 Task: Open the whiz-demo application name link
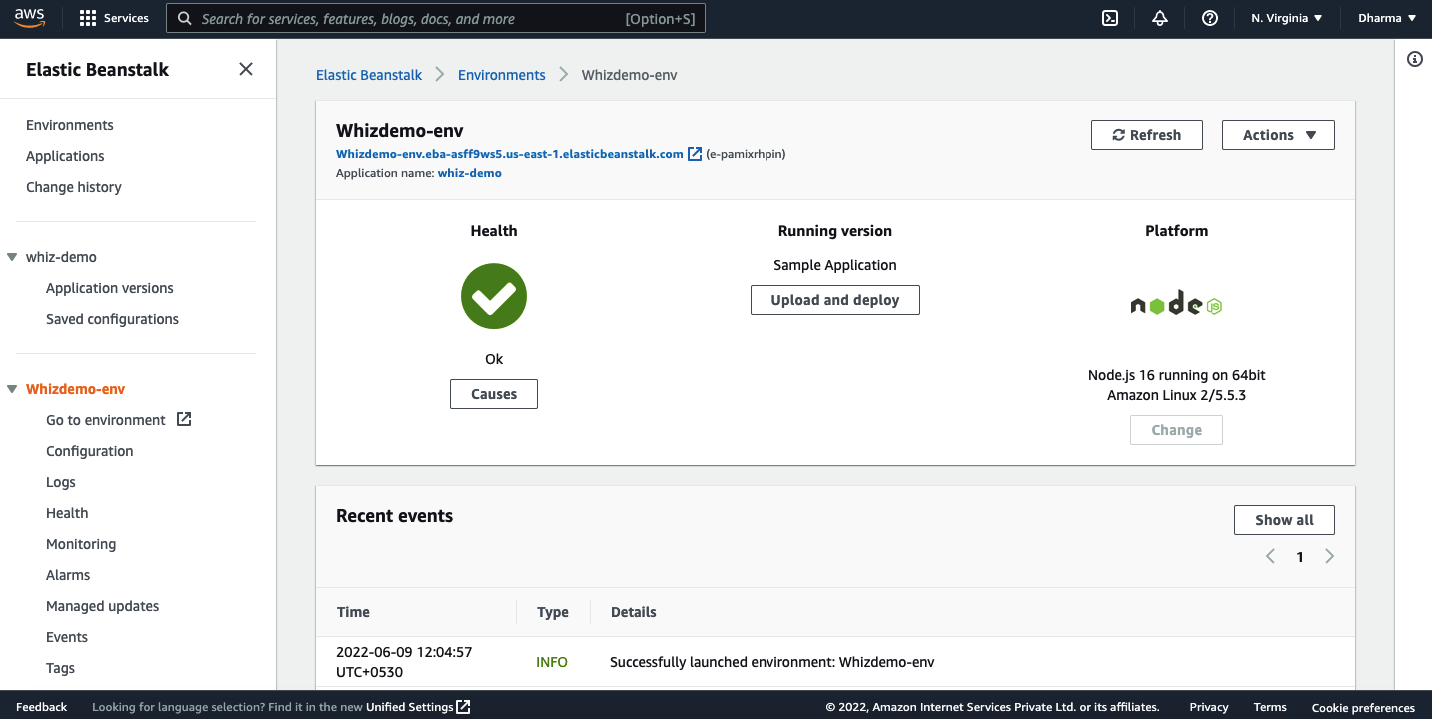click(x=470, y=173)
